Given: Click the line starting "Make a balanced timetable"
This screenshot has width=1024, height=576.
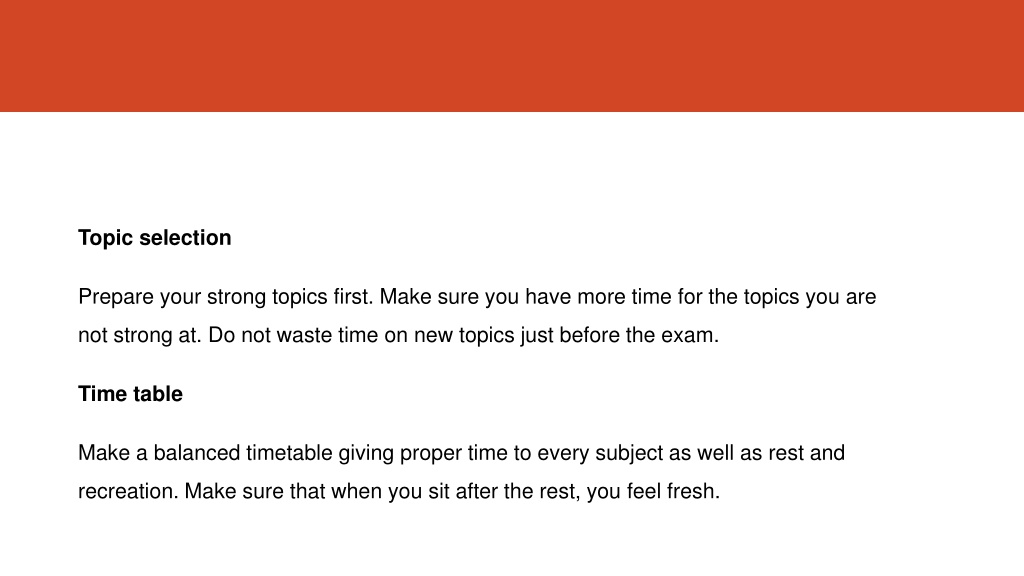Looking at the screenshot, I should click(462, 453).
